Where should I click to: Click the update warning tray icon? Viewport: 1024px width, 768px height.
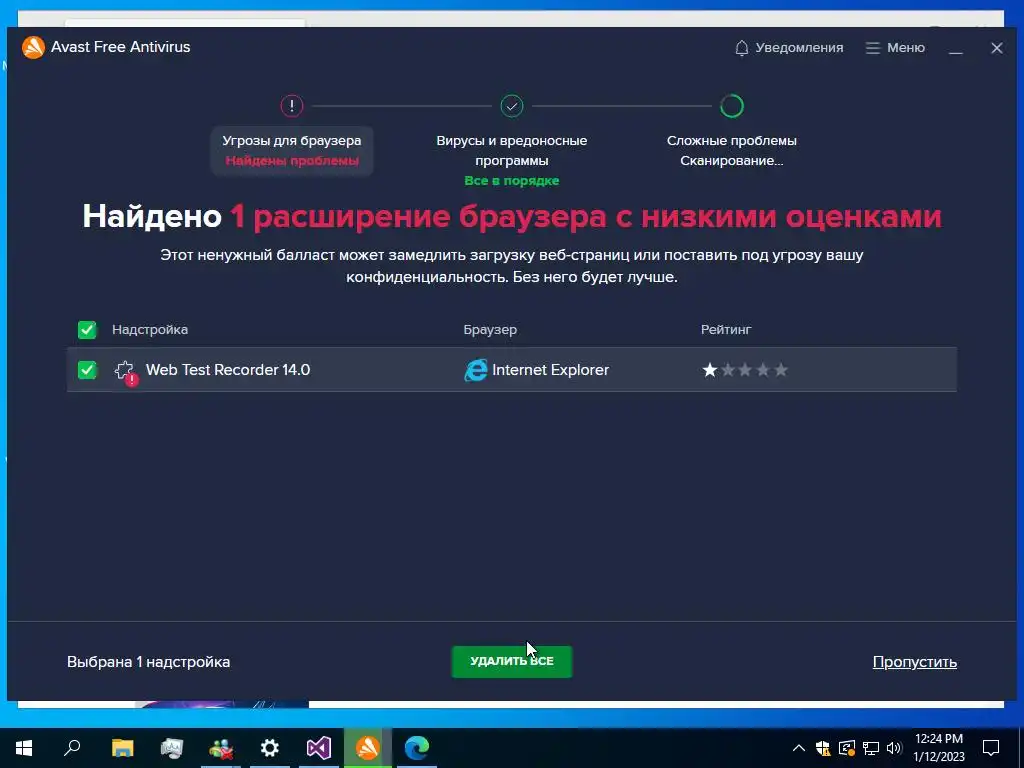(x=847, y=748)
